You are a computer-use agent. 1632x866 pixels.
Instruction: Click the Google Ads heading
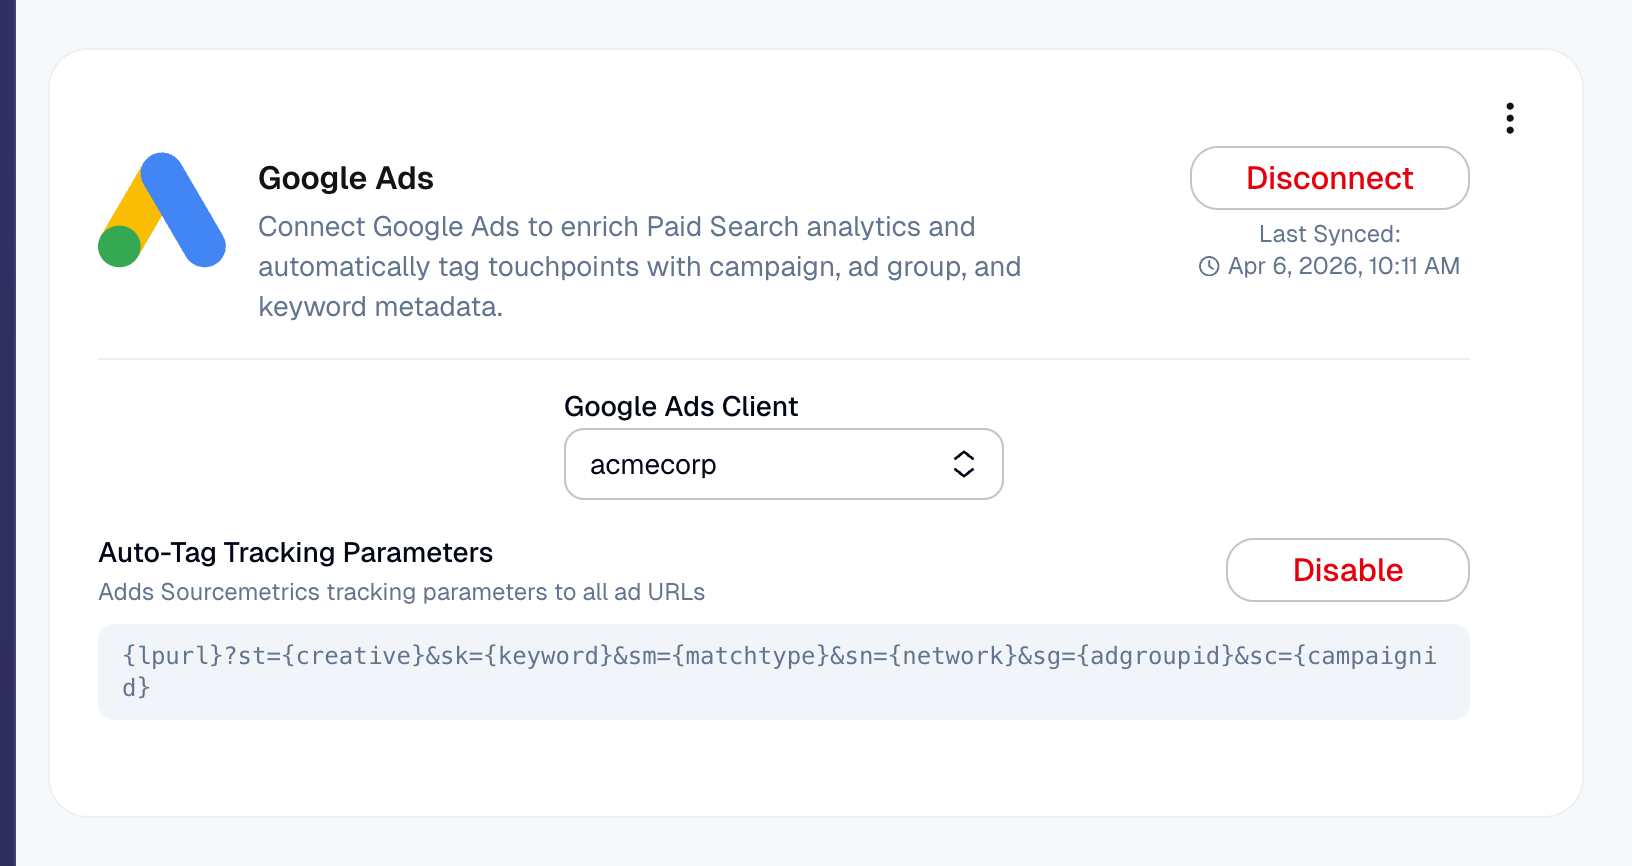click(346, 178)
